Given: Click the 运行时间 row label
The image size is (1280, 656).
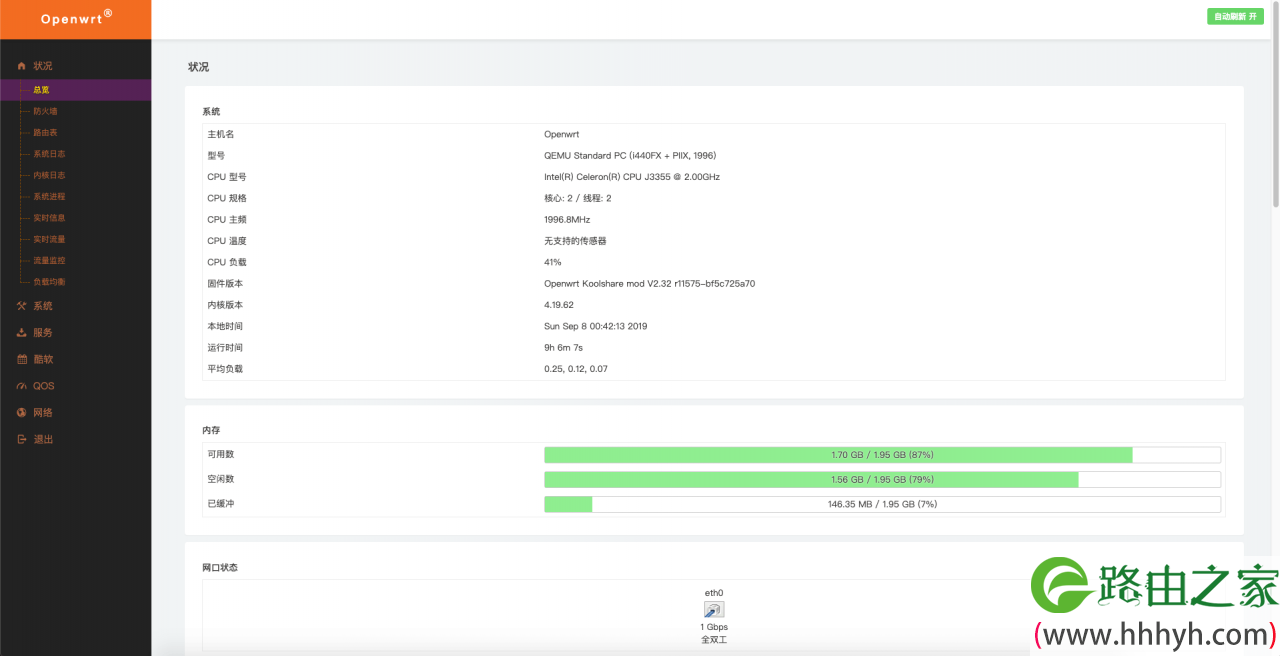Looking at the screenshot, I should 225,348.
